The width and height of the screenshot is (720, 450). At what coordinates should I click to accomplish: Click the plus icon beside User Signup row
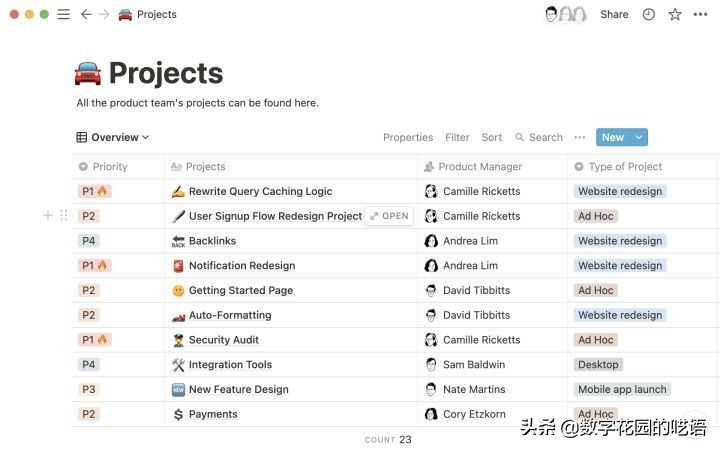click(48, 216)
